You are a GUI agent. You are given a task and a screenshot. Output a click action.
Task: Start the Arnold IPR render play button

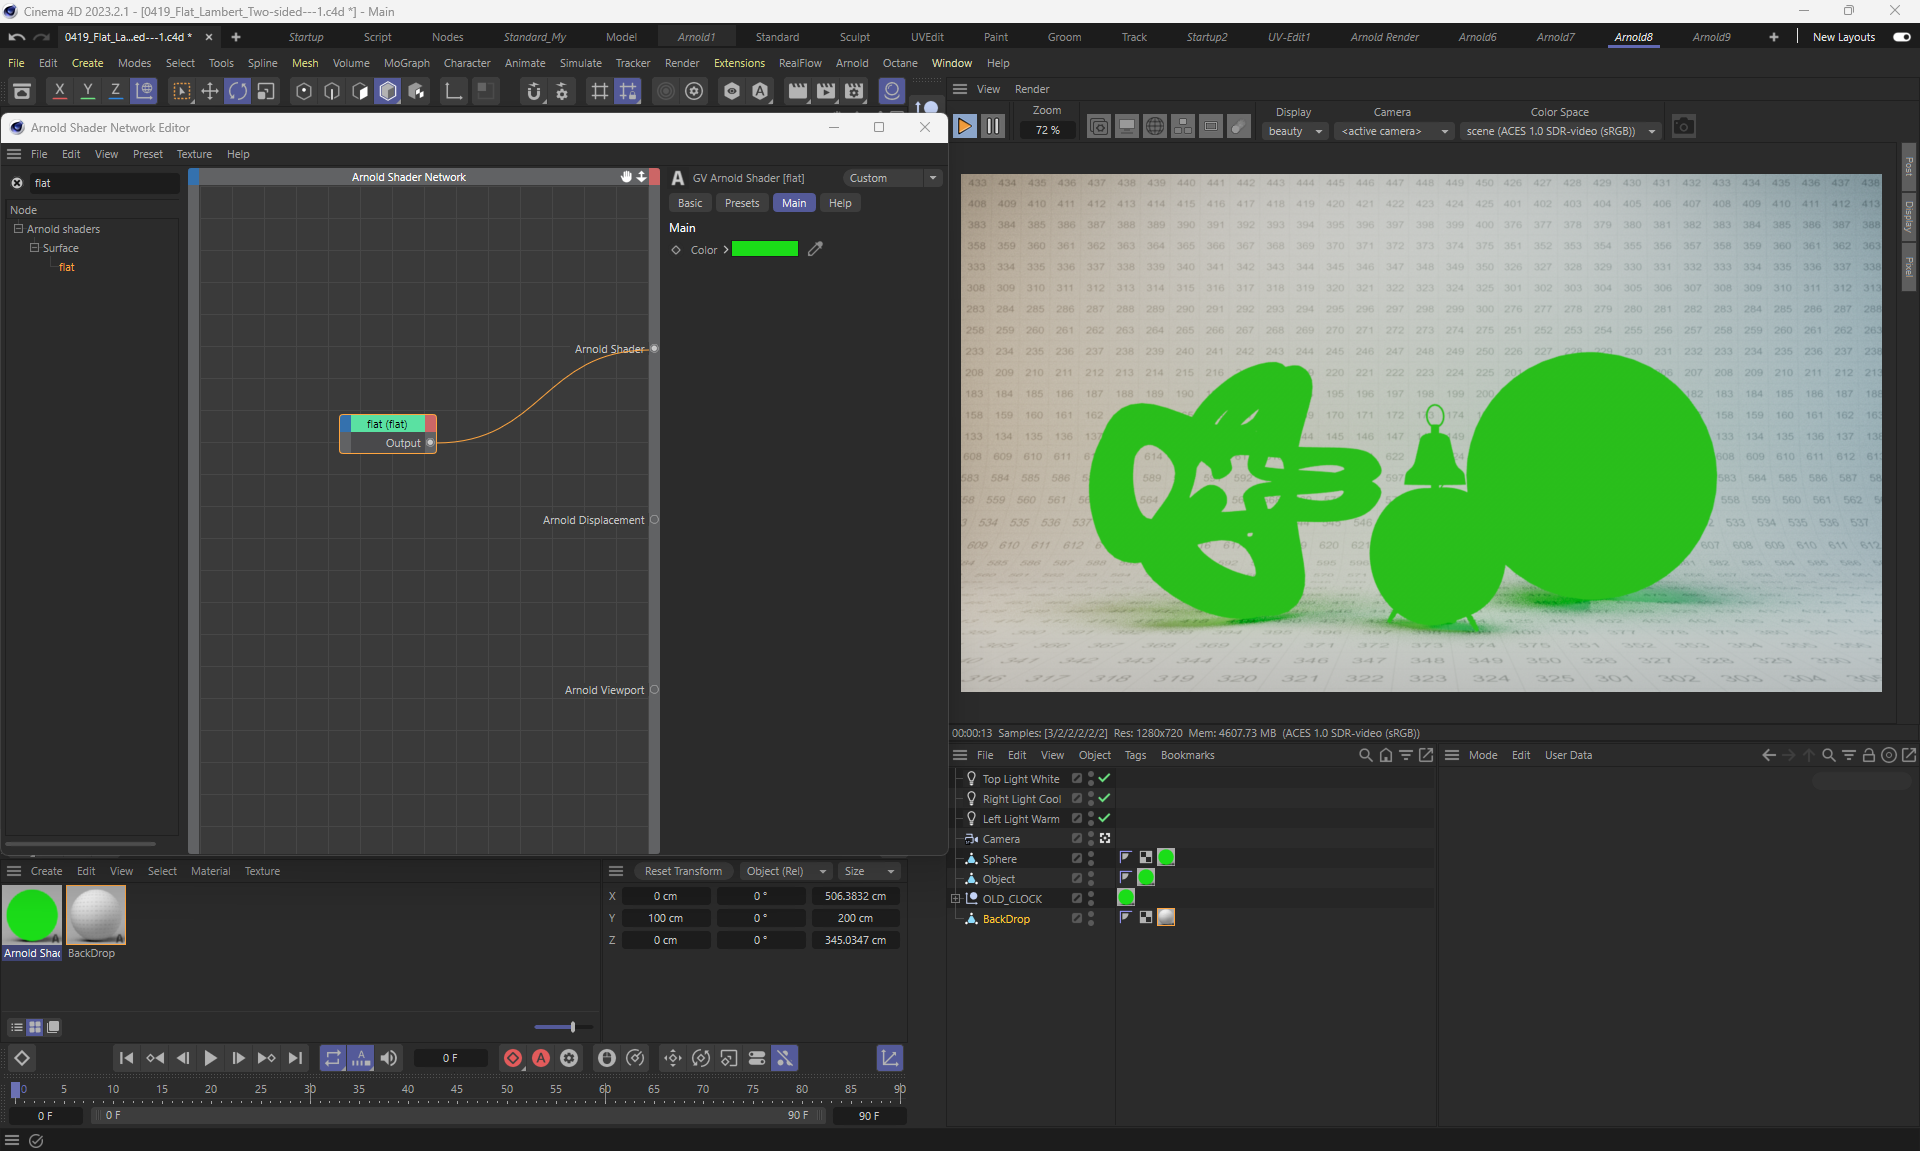965,127
